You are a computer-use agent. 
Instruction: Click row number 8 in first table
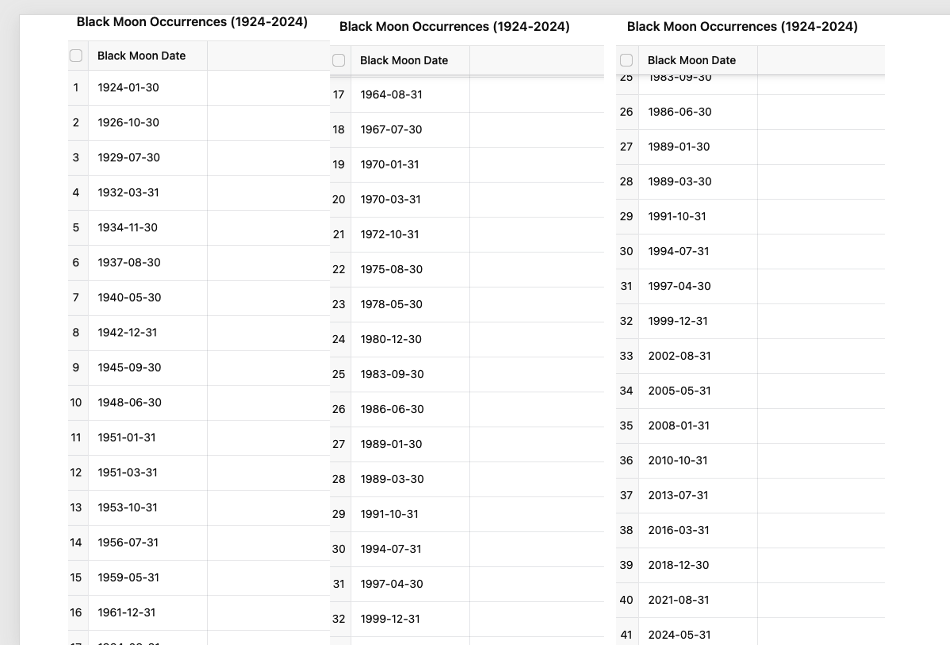click(x=76, y=332)
